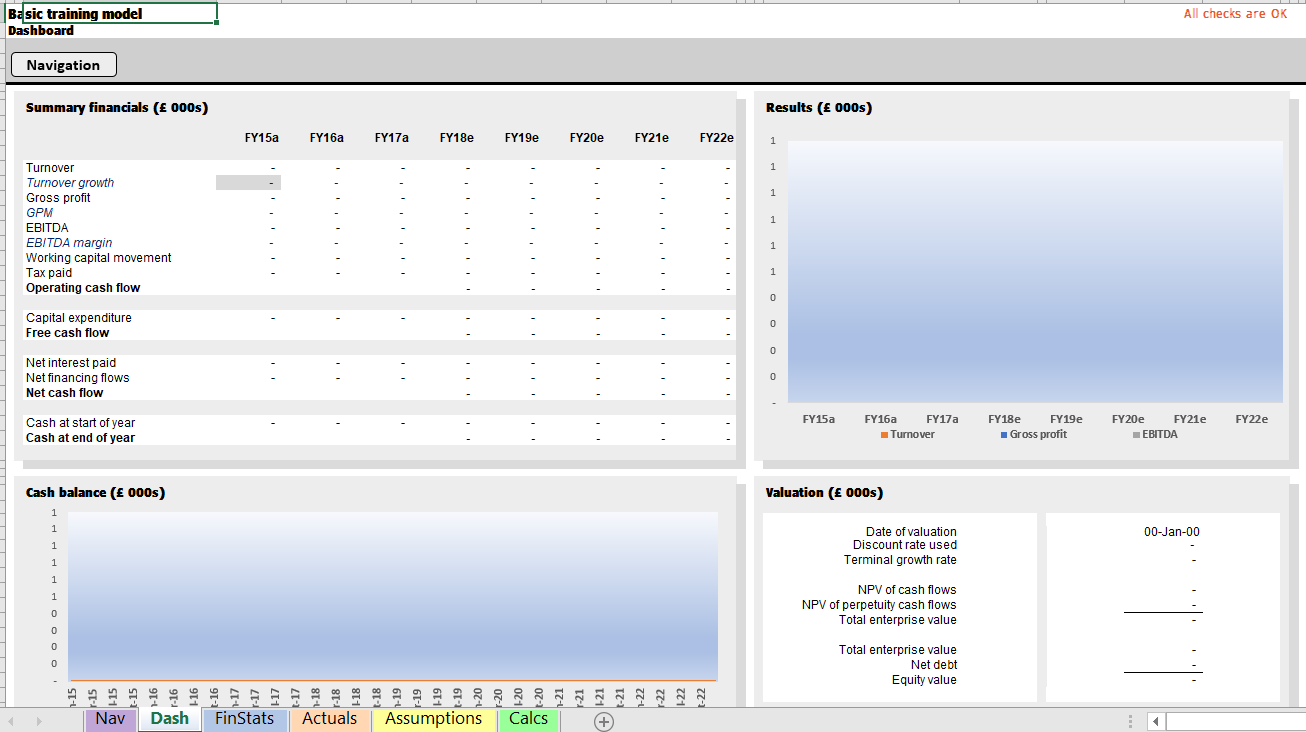The height and width of the screenshot is (732, 1306).
Task: Click the Gross profit legend entry
Action: click(1036, 434)
